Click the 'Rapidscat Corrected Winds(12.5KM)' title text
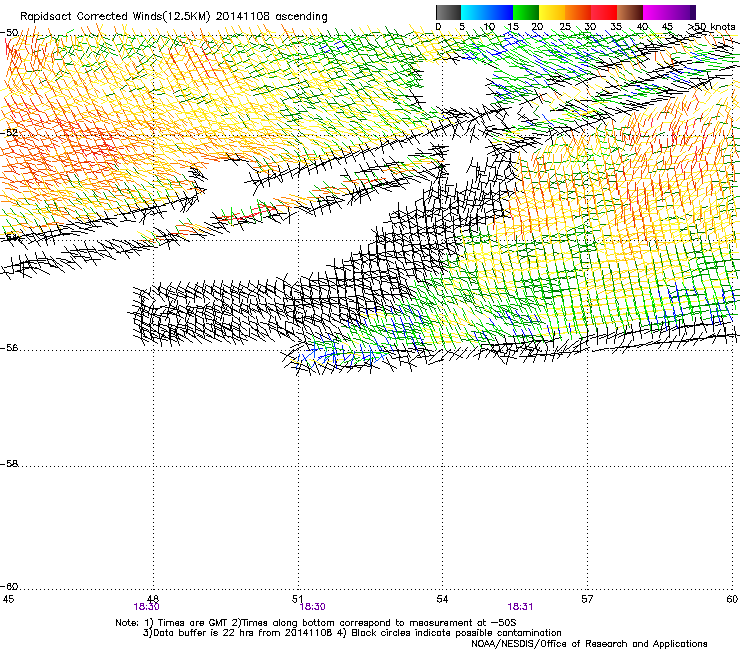Viewport: 740px width, 650px height. click(x=115, y=17)
